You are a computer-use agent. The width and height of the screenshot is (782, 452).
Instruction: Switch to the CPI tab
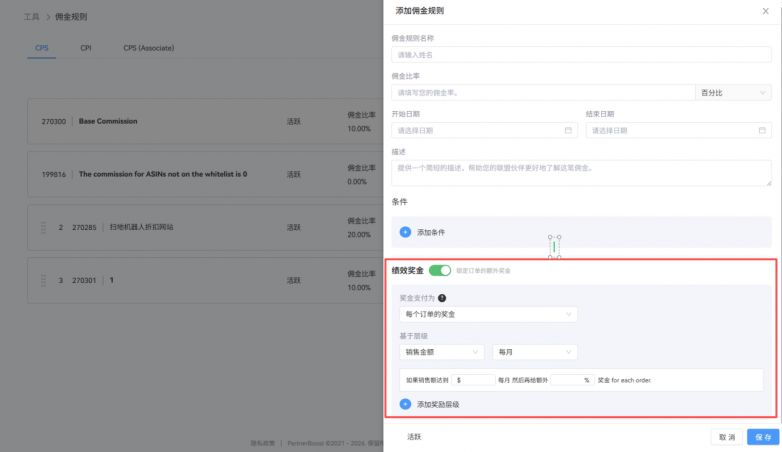tap(86, 47)
